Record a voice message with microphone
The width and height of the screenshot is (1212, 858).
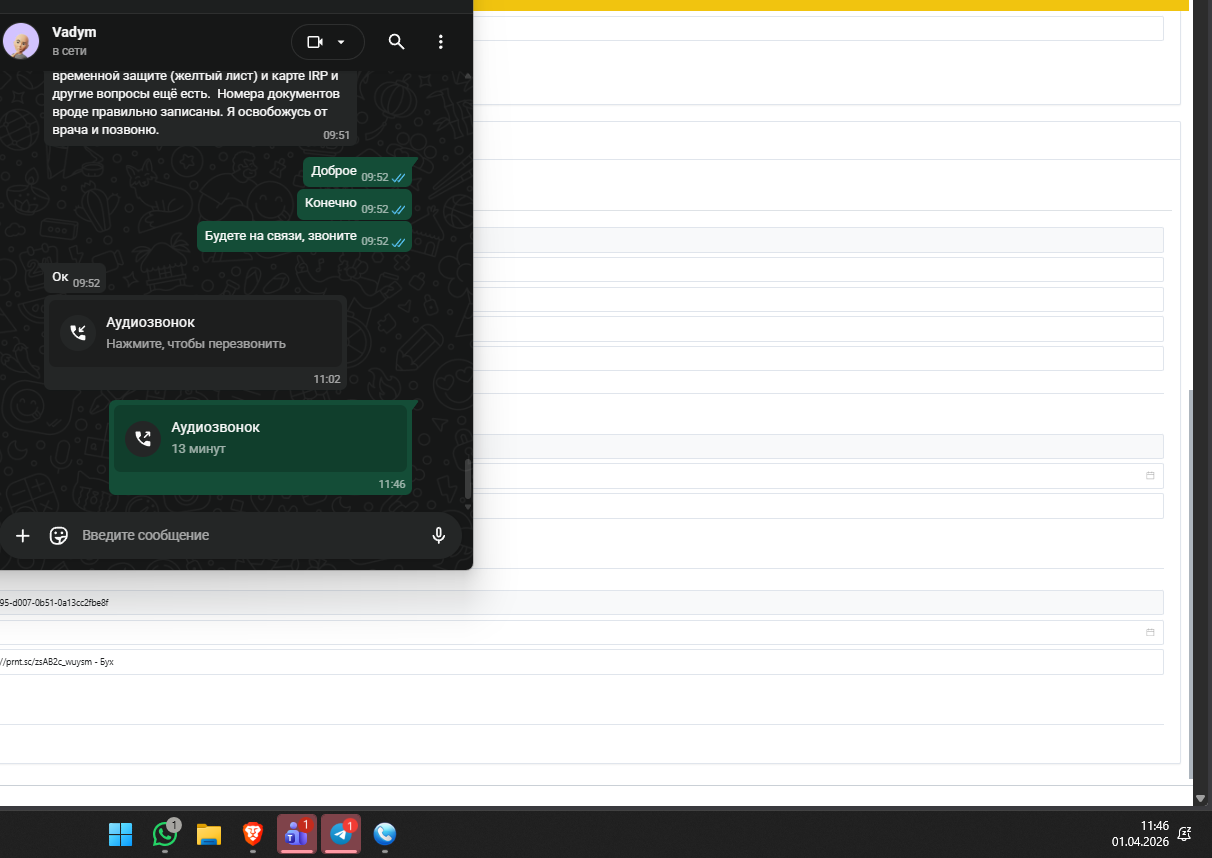pos(438,536)
